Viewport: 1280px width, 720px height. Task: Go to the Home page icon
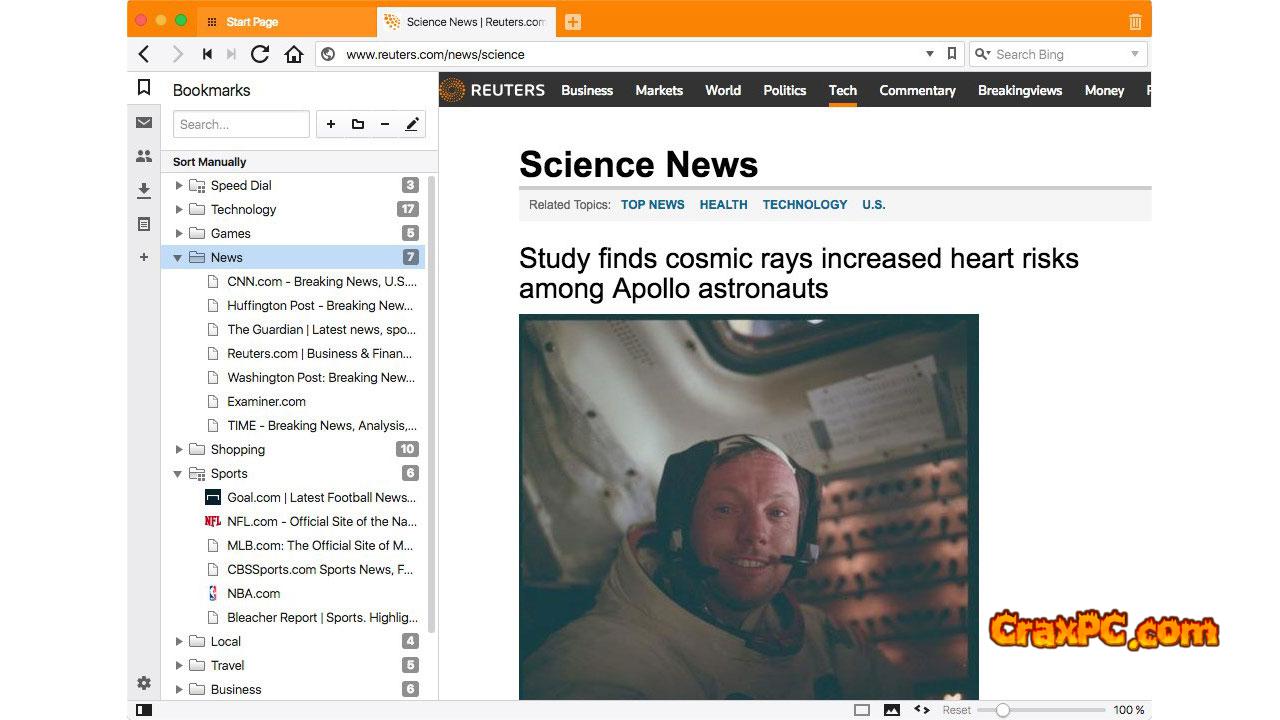click(294, 54)
